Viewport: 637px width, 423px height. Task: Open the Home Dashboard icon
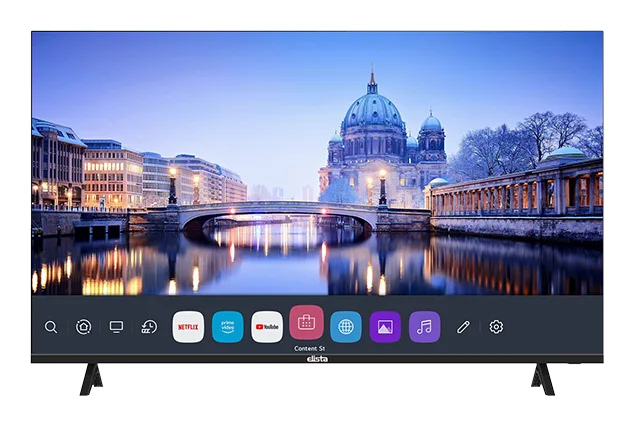click(84, 327)
